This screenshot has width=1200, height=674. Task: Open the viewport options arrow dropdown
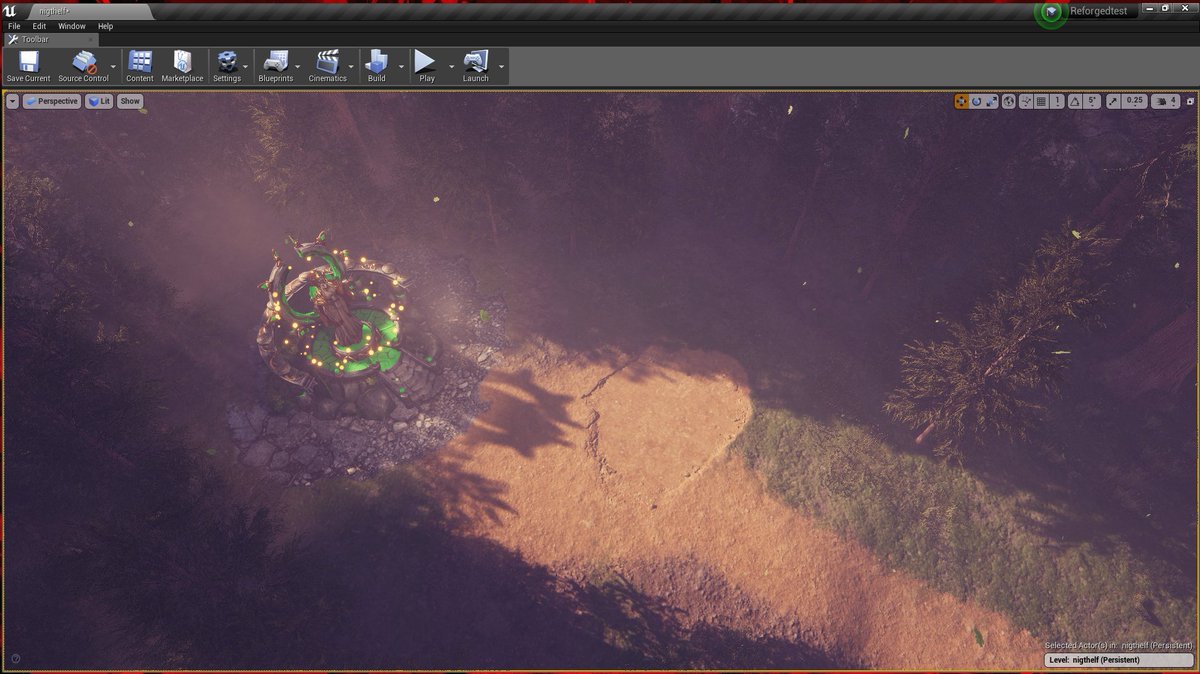(12, 101)
